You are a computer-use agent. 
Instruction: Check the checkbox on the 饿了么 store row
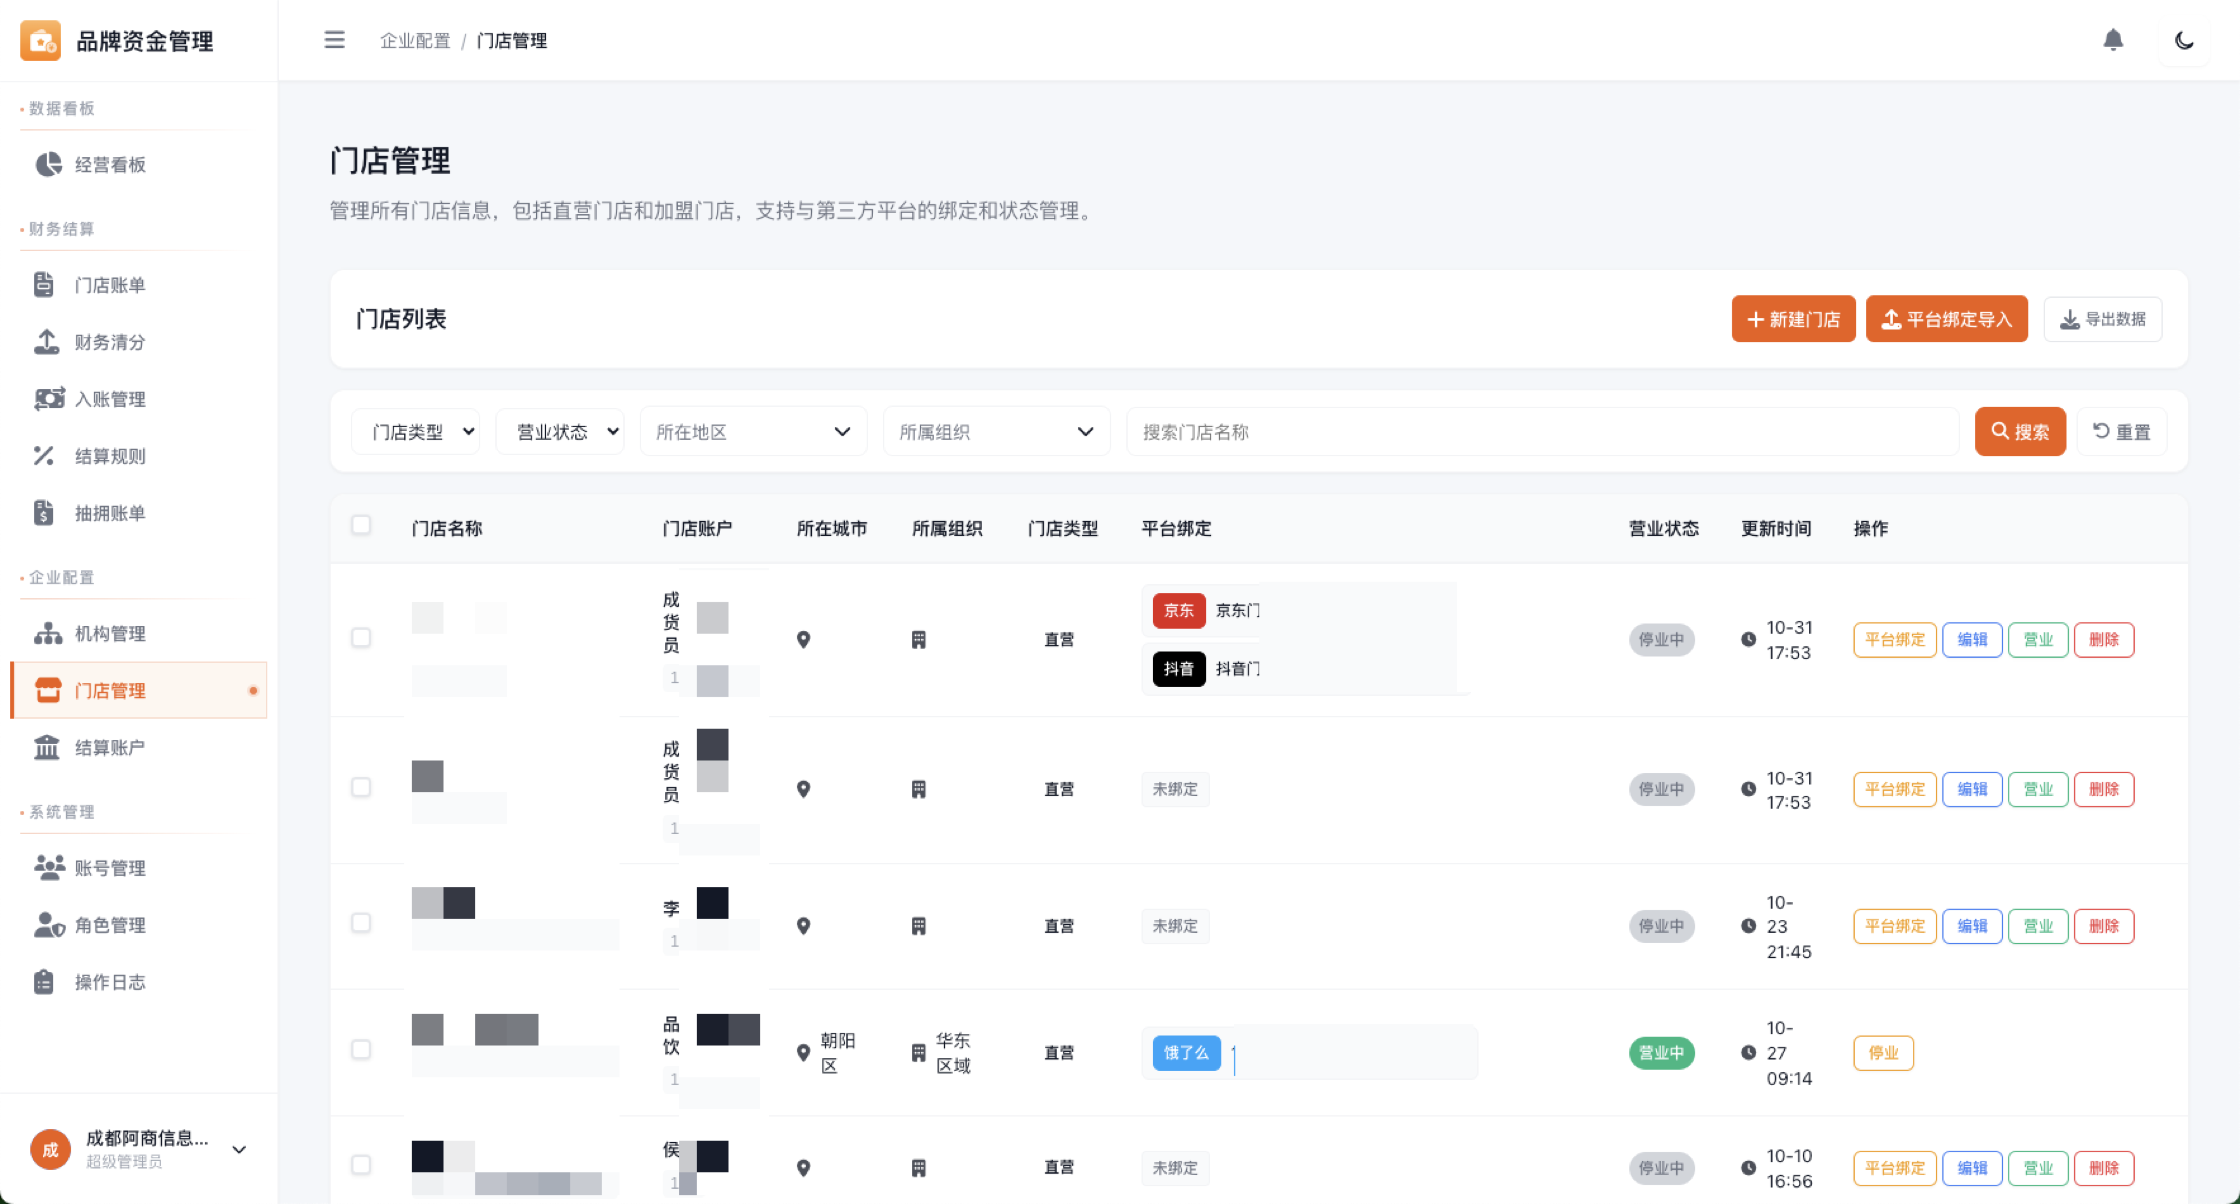pos(361,1050)
